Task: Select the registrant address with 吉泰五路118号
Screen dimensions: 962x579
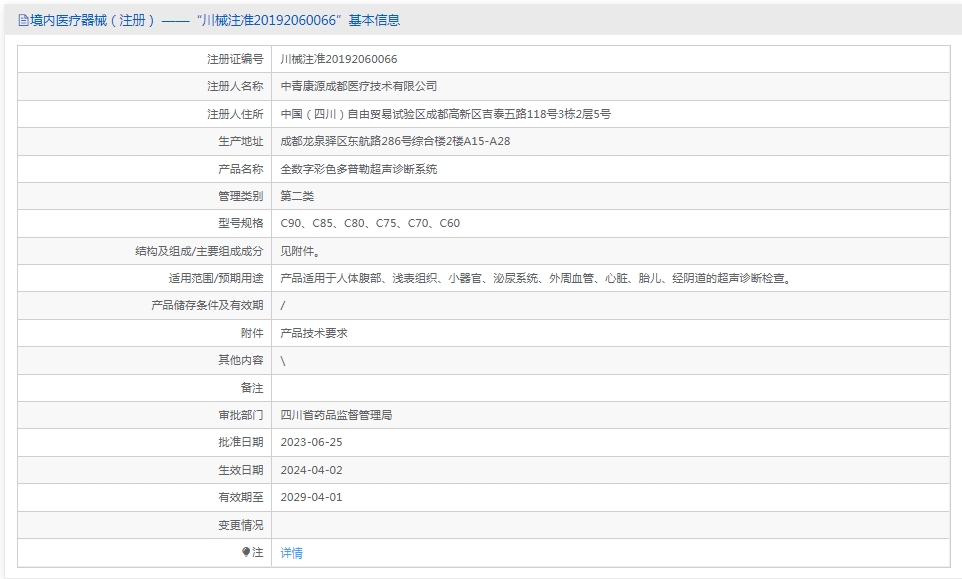Action: 445,114
